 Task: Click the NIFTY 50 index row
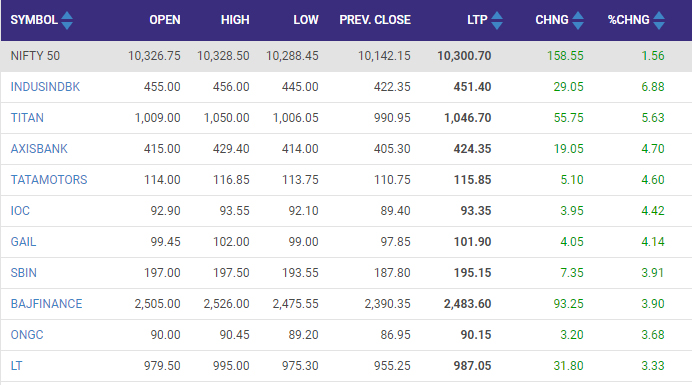346,56
